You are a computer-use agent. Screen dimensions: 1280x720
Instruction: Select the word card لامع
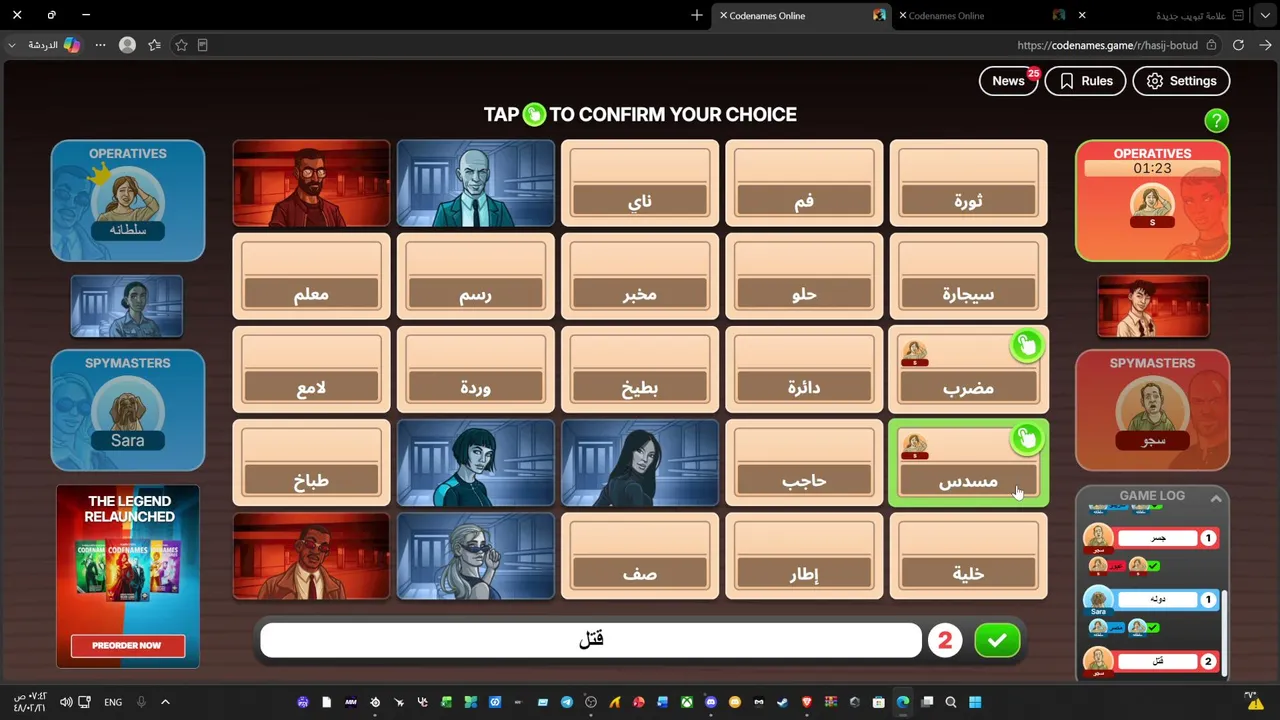[311, 370]
